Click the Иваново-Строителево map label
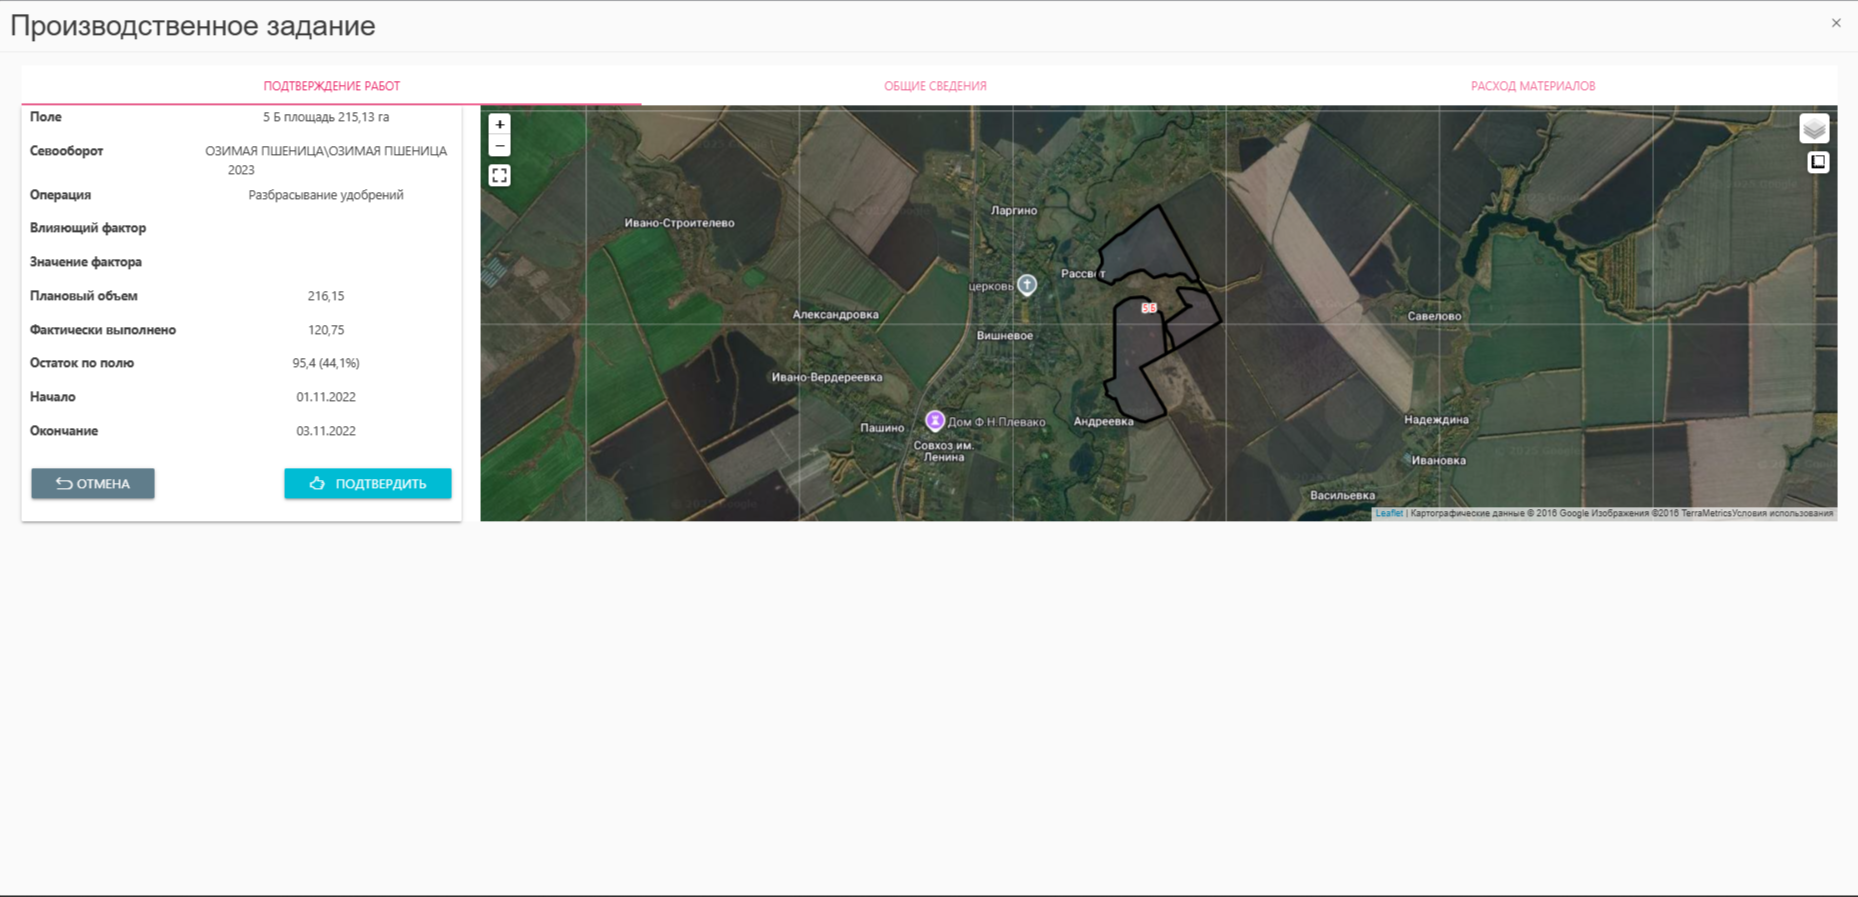 coord(679,223)
